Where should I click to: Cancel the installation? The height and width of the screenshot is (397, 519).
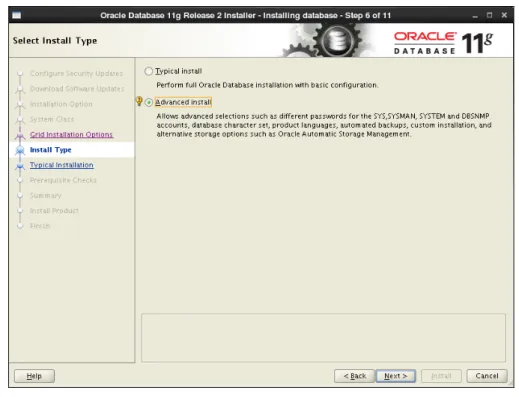pyautogui.click(x=487, y=376)
